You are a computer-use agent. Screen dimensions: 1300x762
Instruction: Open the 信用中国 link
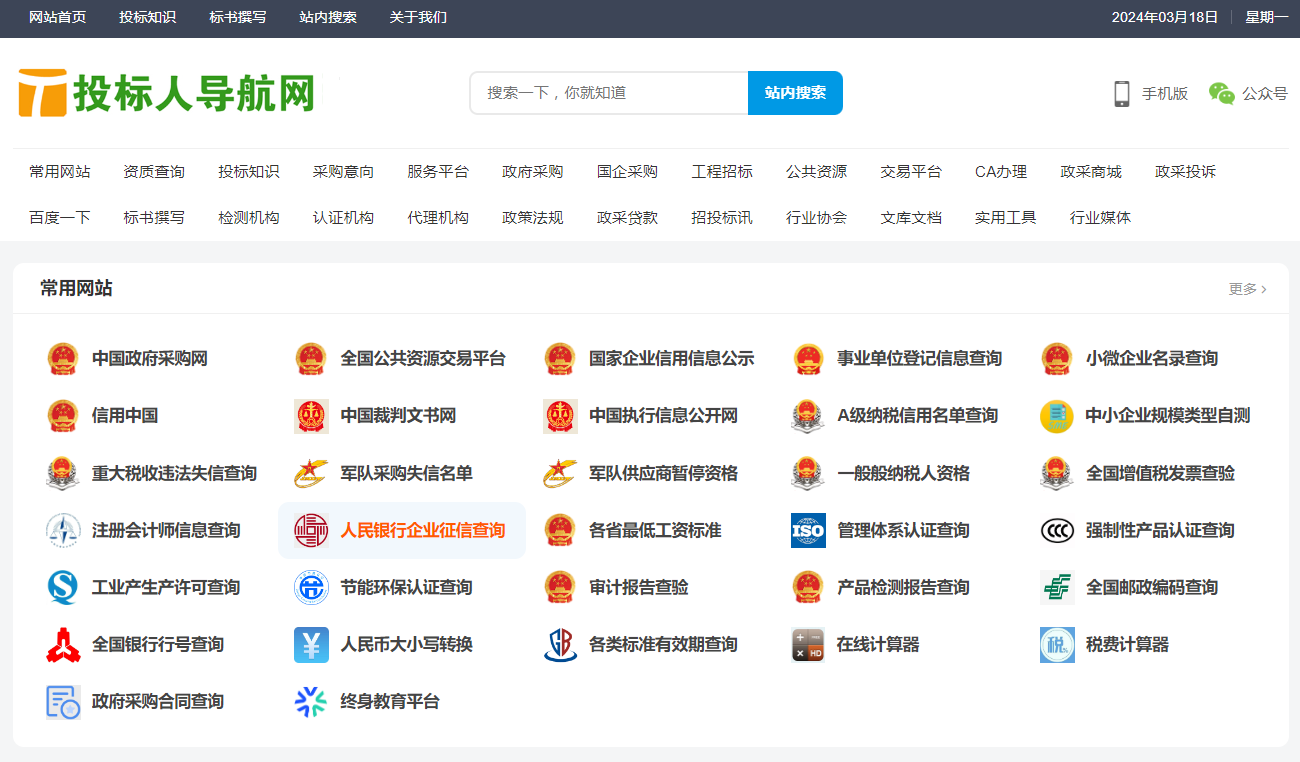point(125,416)
